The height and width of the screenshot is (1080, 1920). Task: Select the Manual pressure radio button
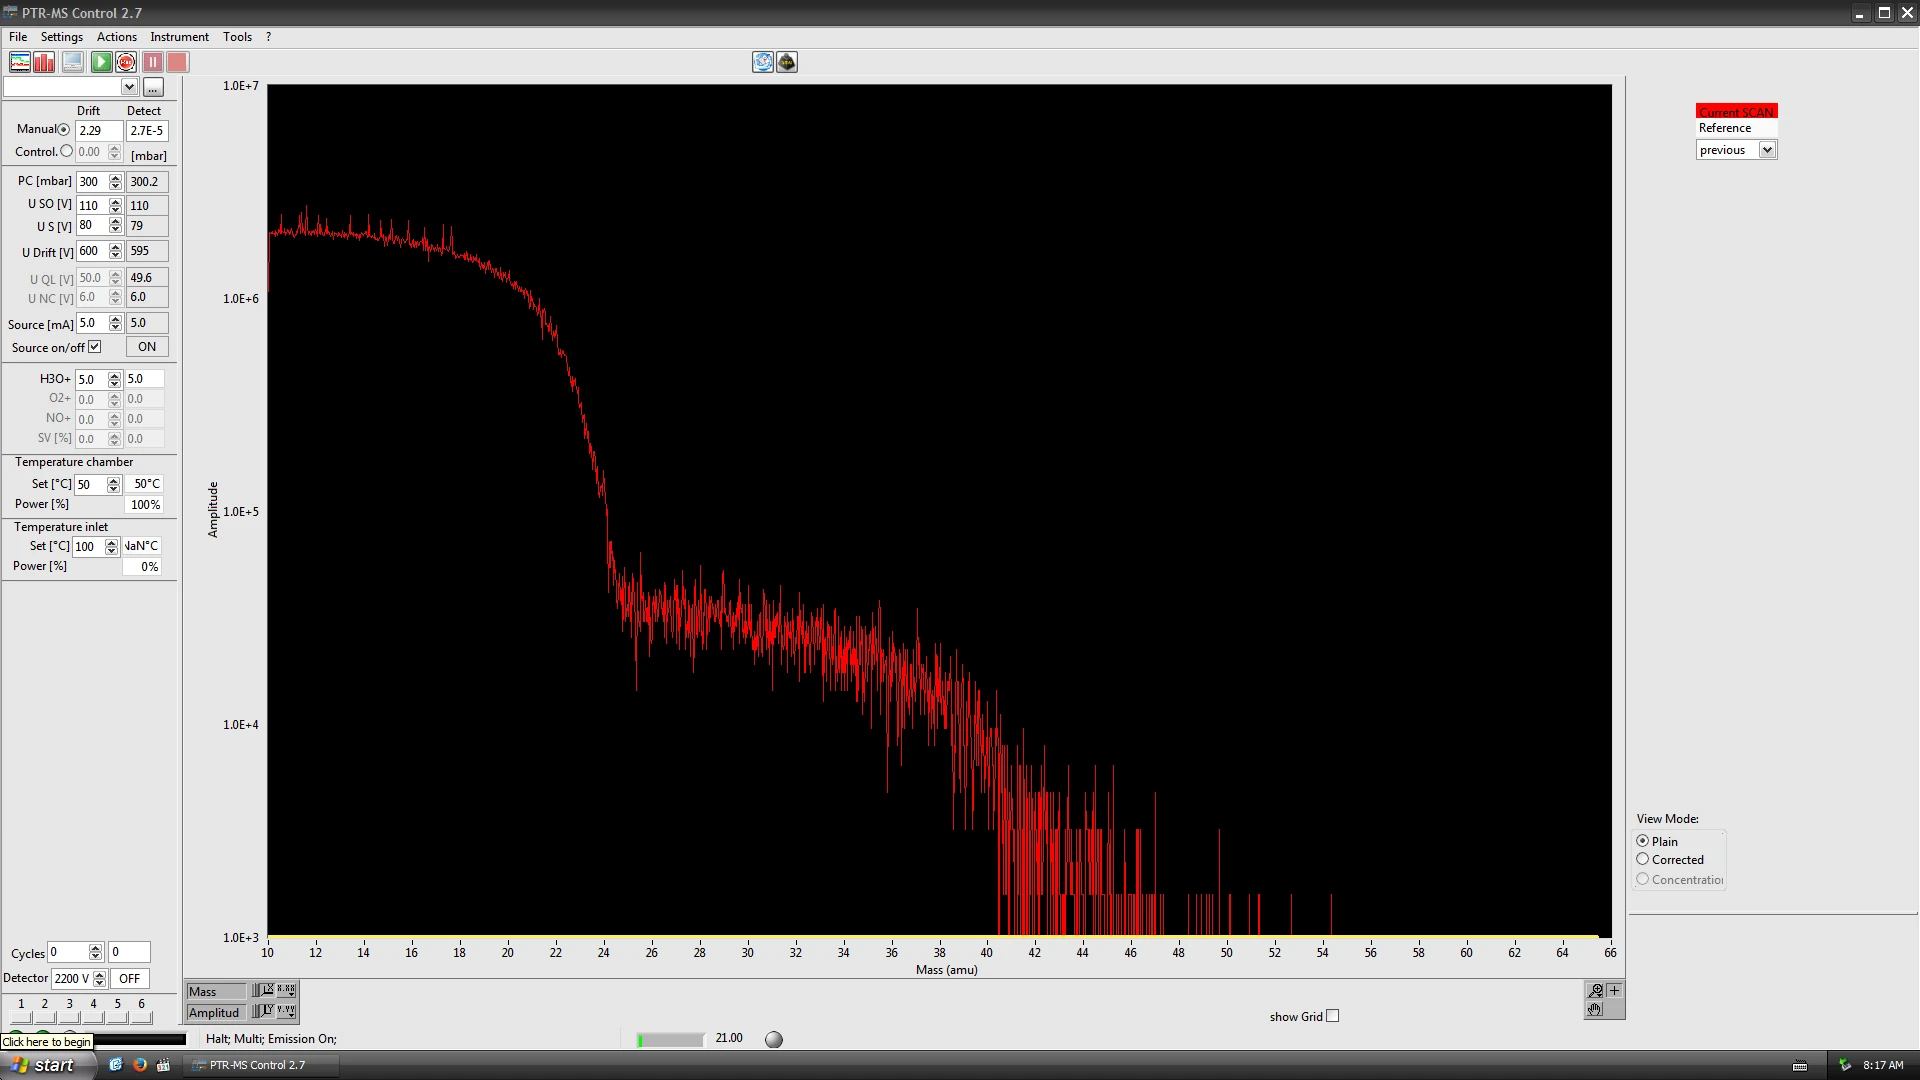click(64, 130)
